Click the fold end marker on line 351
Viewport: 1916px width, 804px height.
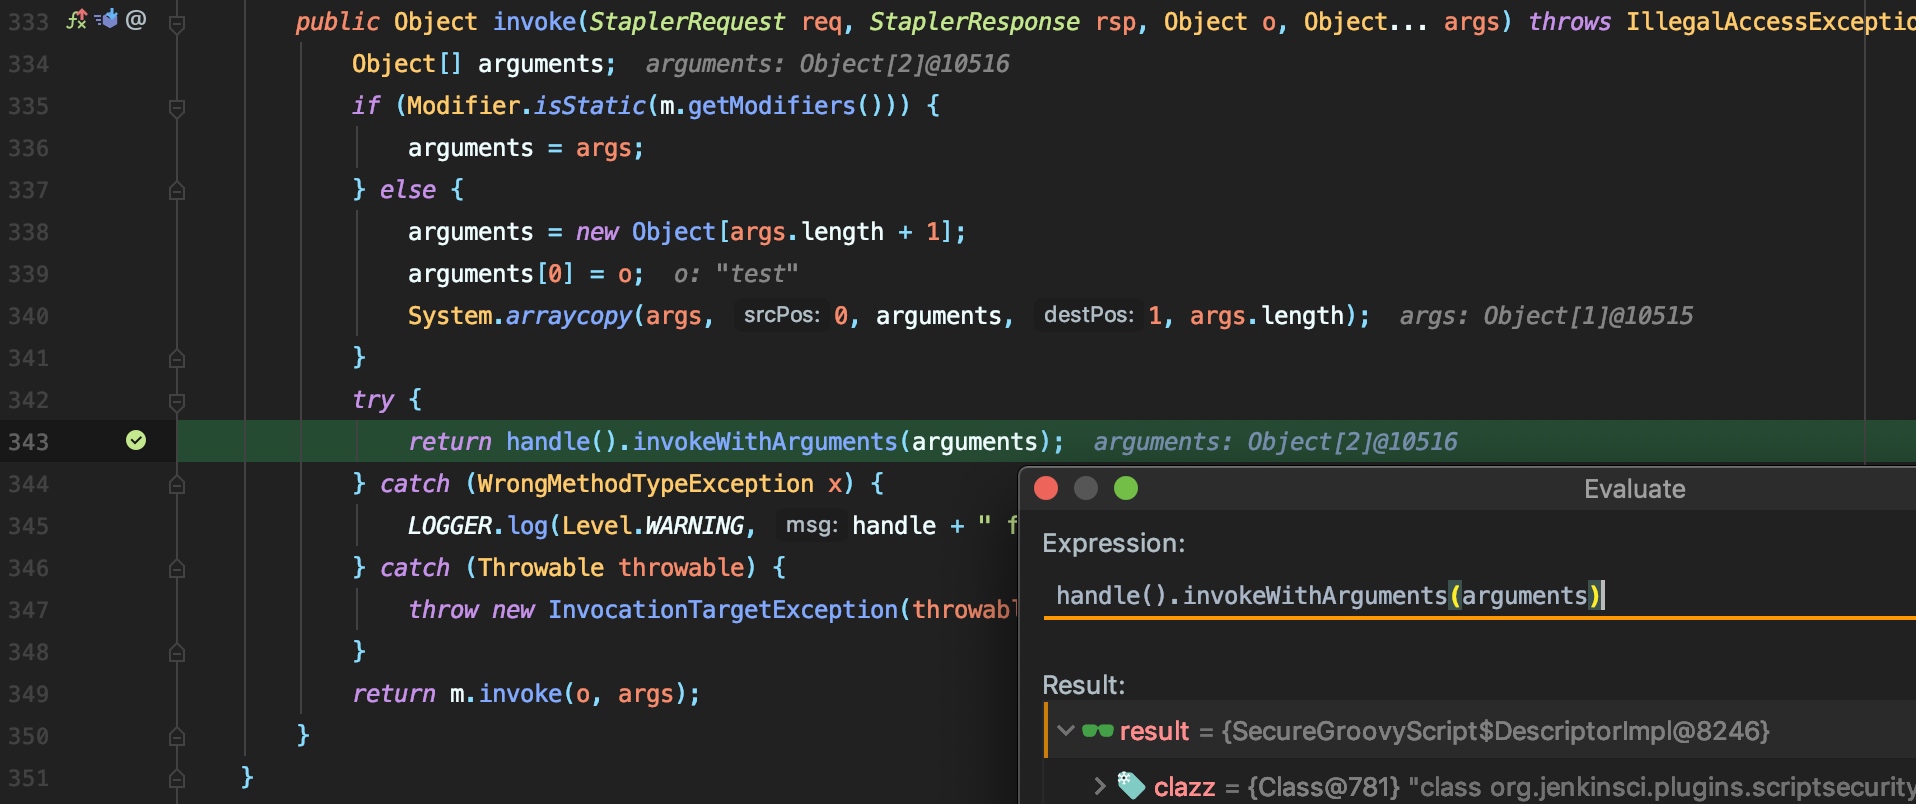point(177,778)
